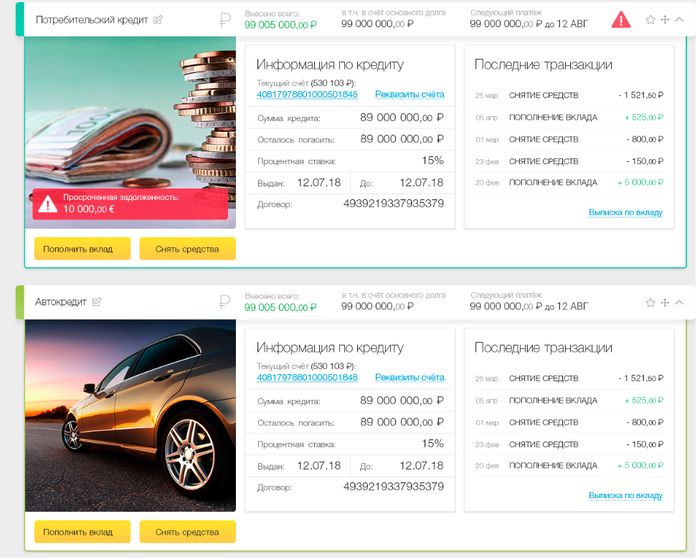The width and height of the screenshot is (697, 559).
Task: Click Выдан date 12.07.18 in Автокредит
Action: click(319, 466)
